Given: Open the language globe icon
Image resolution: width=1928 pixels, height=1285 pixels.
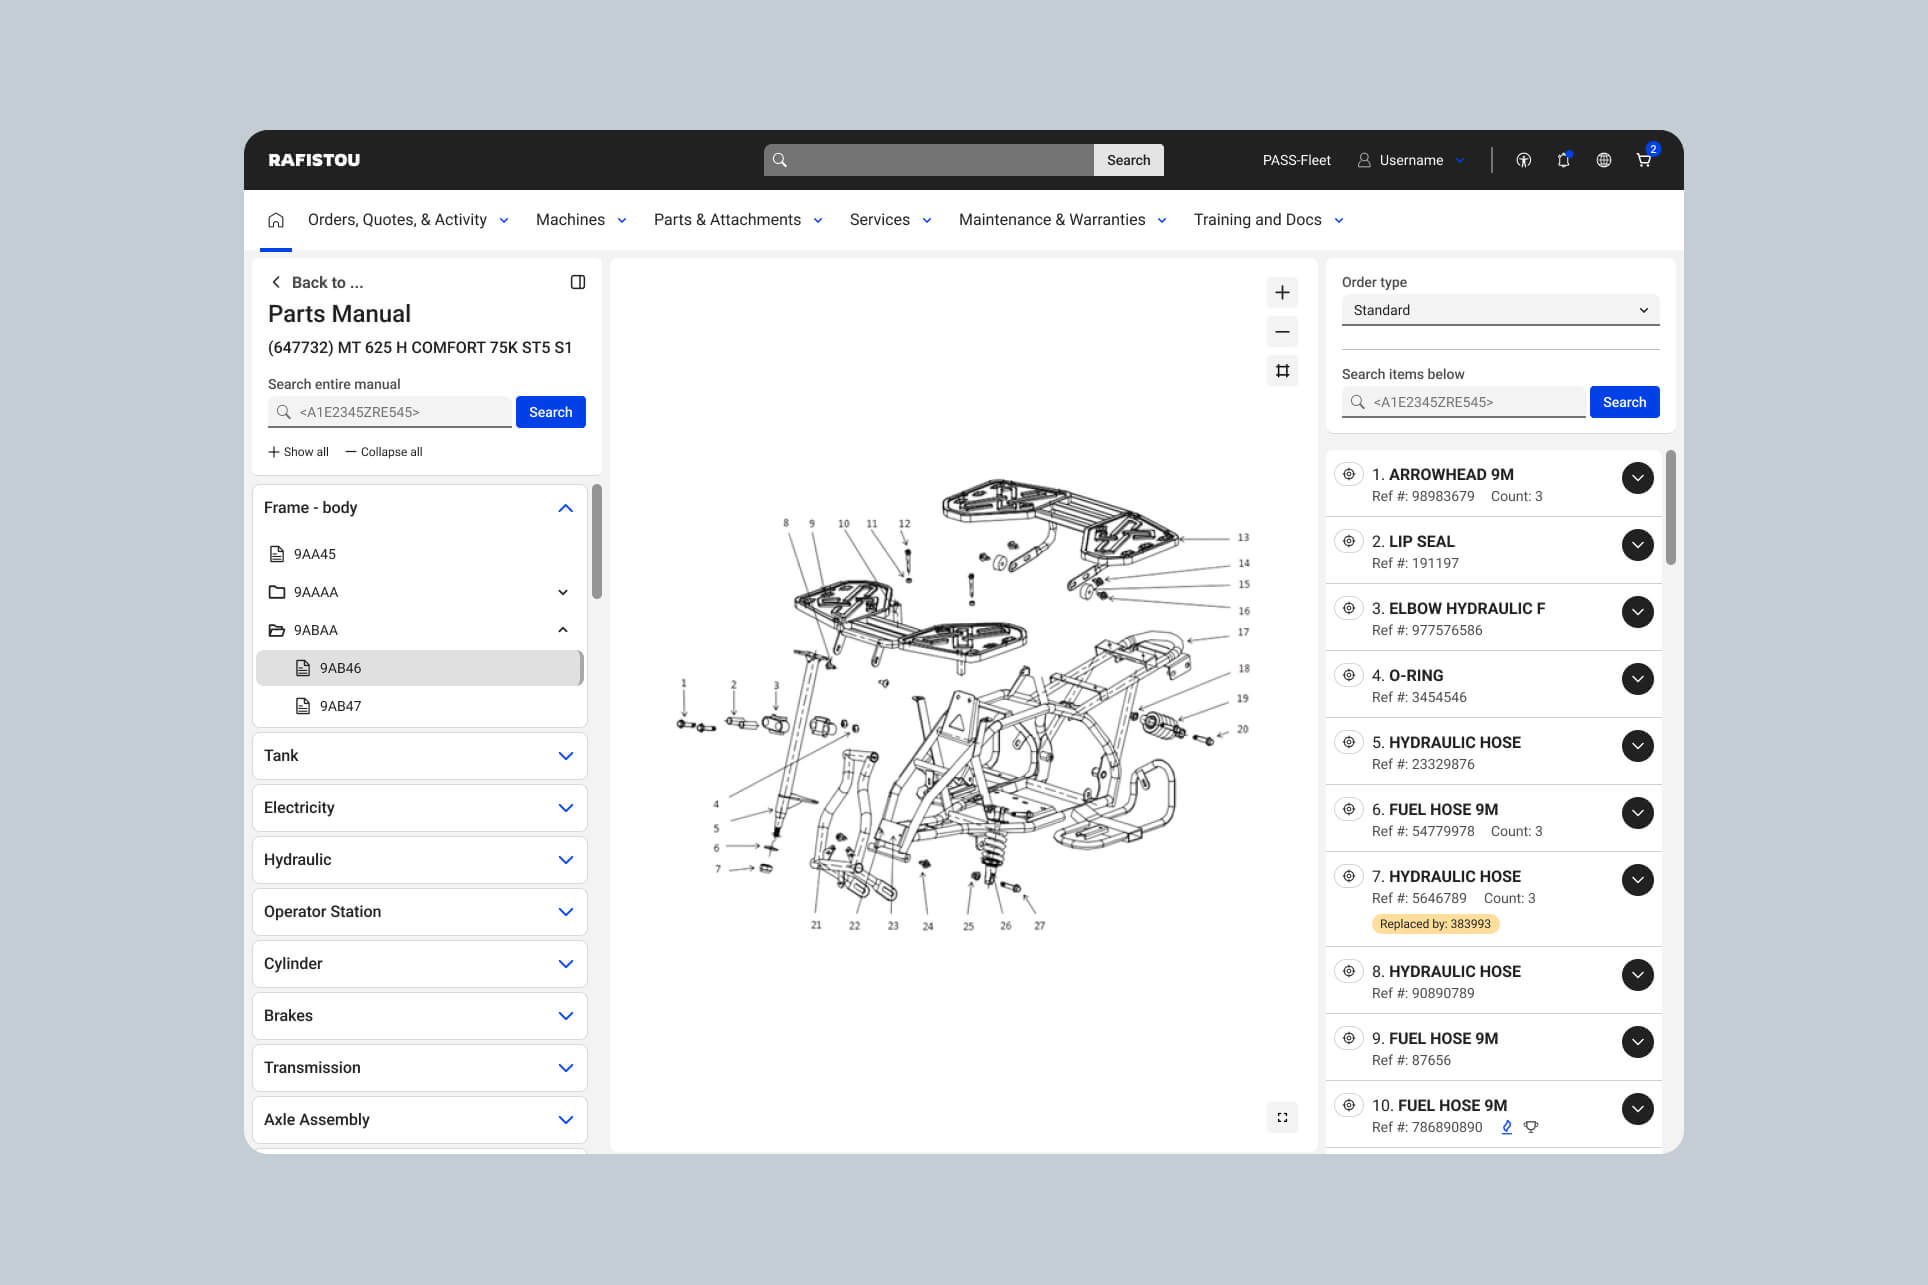Looking at the screenshot, I should (1603, 160).
